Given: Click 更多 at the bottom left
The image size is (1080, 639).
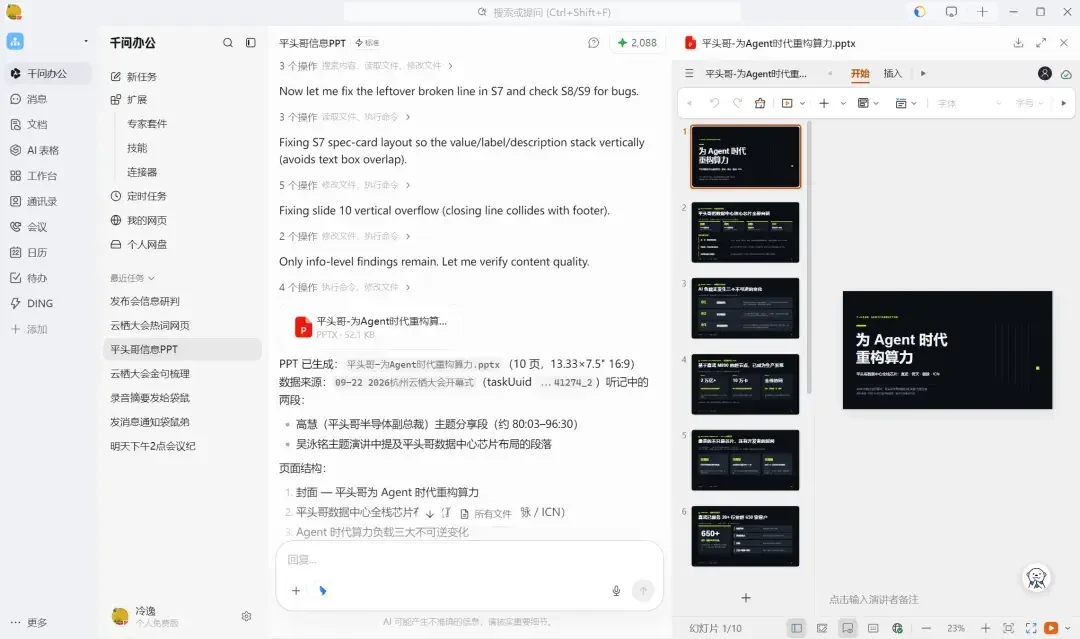Looking at the screenshot, I should point(29,622).
